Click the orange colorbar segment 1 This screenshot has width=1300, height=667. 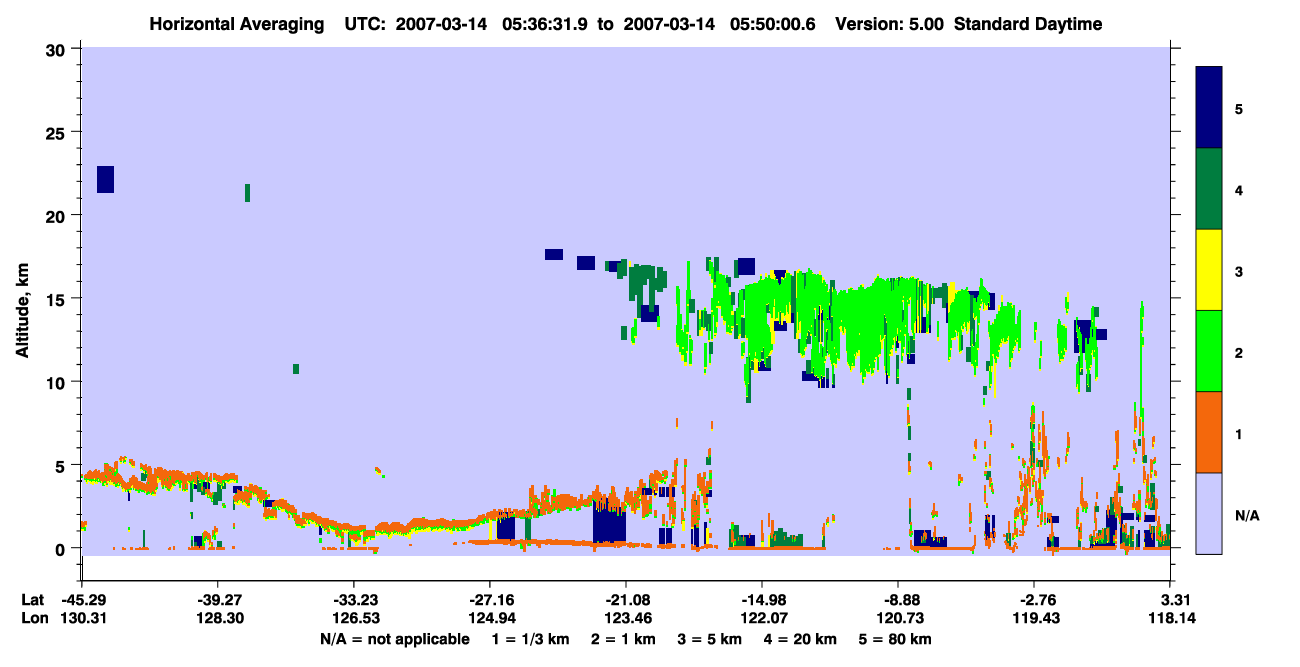pyautogui.click(x=1209, y=432)
